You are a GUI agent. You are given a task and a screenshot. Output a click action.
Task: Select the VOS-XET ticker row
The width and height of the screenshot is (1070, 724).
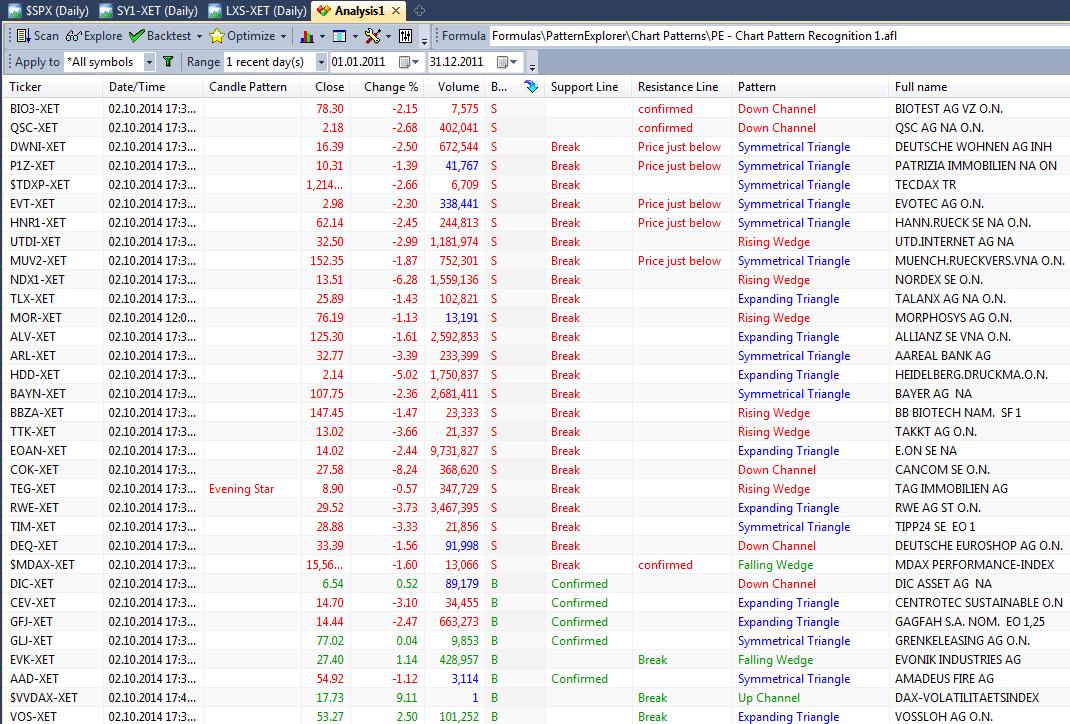[x=535, y=716]
